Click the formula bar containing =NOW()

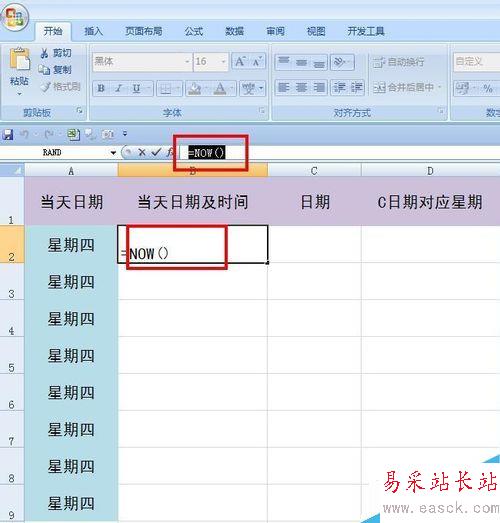point(339,153)
